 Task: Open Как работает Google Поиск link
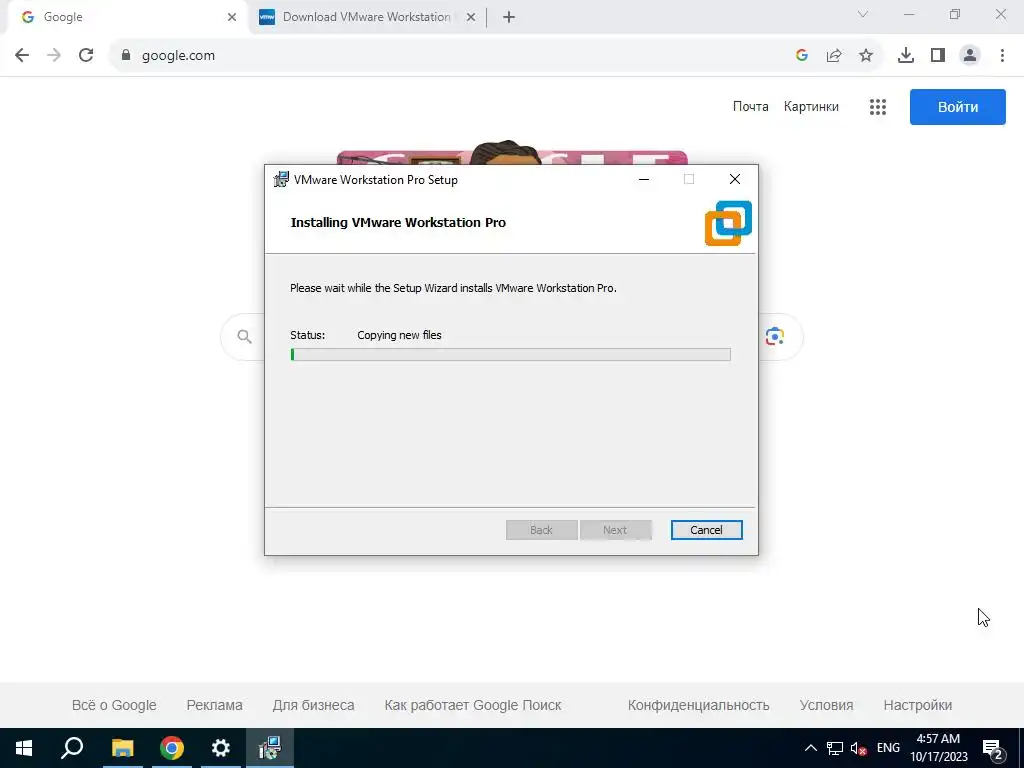(473, 705)
